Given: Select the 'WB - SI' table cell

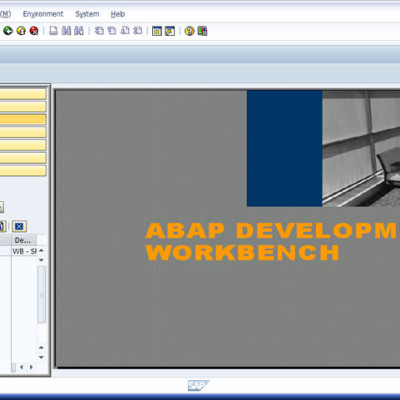Looking at the screenshot, I should (24, 251).
